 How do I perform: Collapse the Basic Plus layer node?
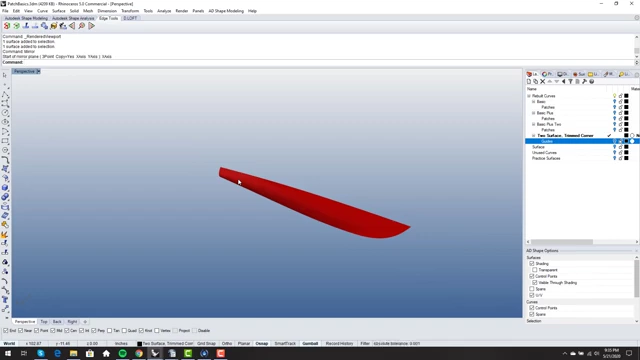[x=533, y=113]
